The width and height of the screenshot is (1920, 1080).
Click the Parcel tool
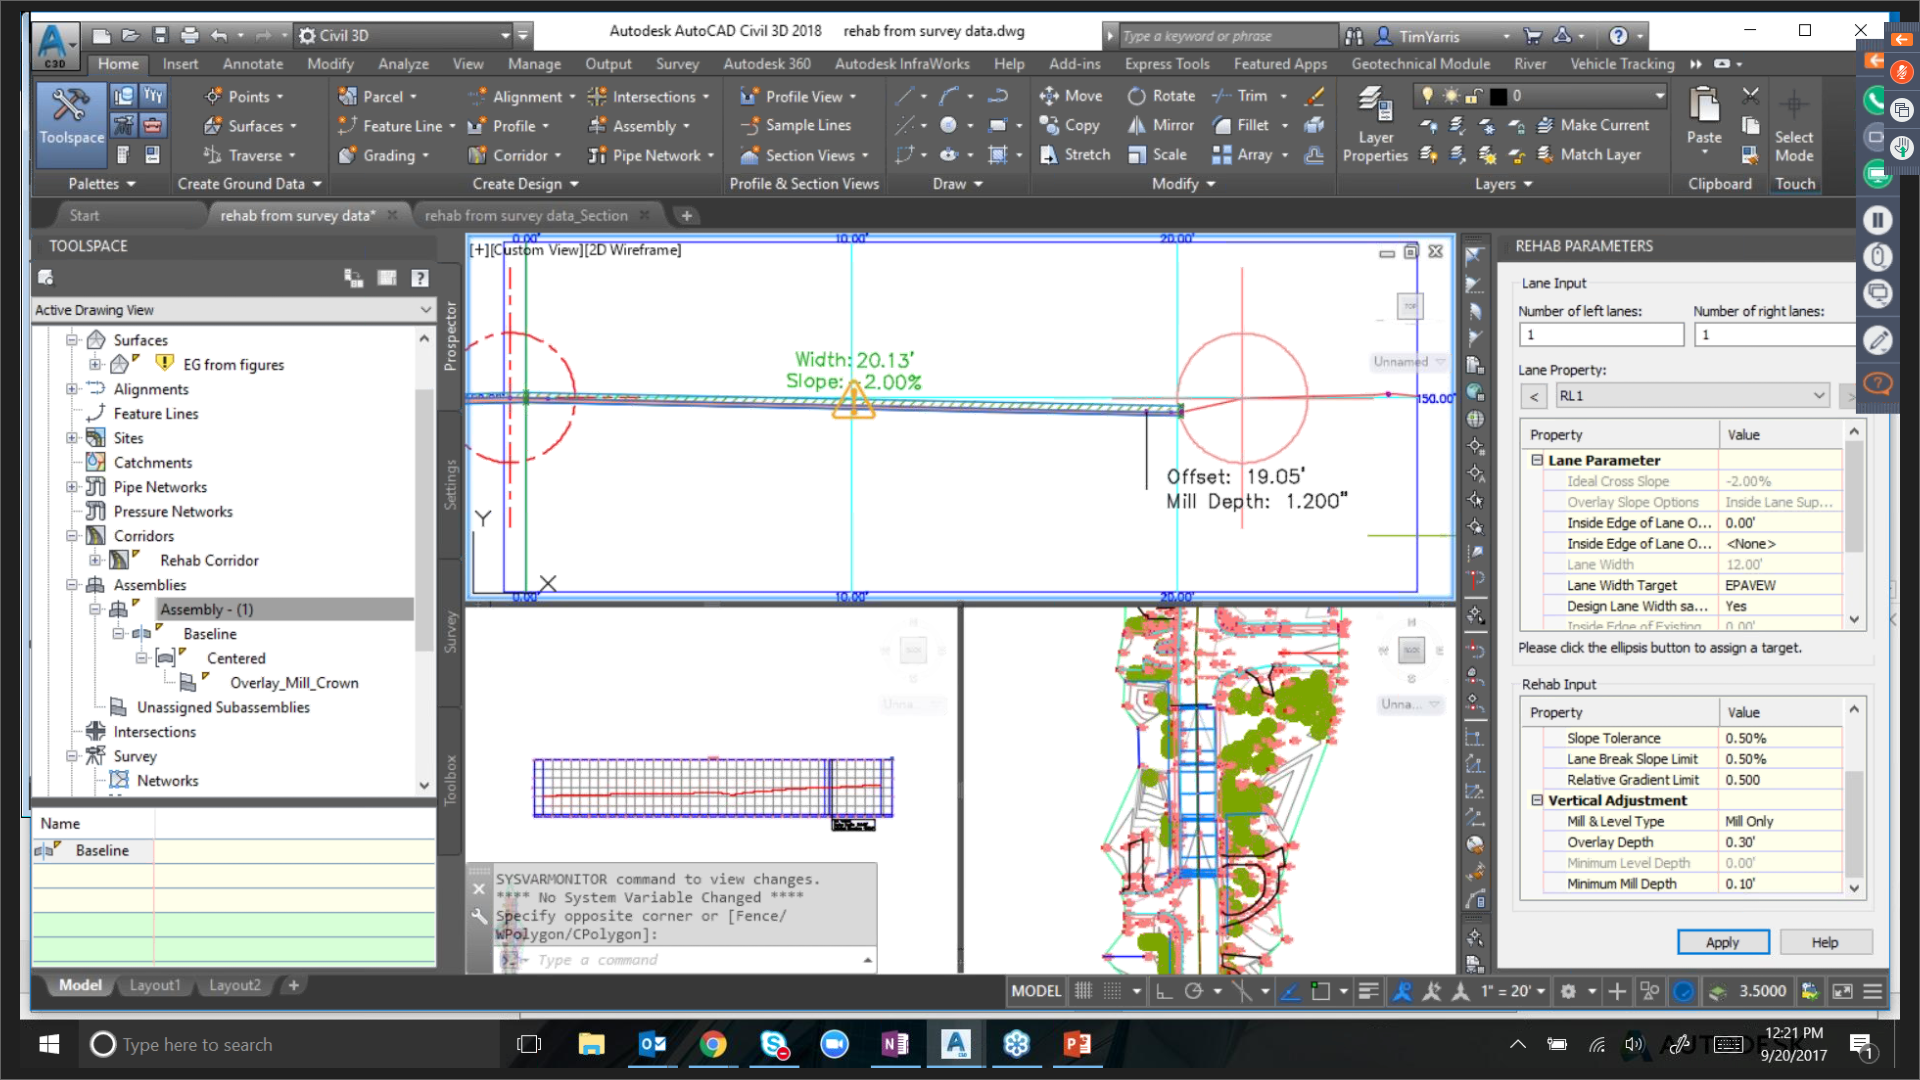click(x=377, y=97)
